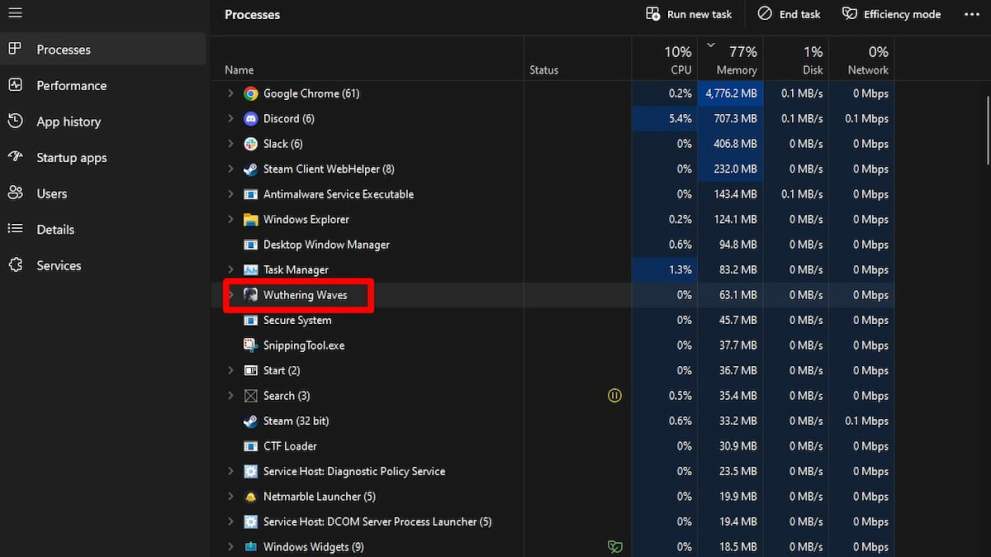This screenshot has height=557, width=991.
Task: Switch to the App history page
Action: [103, 121]
